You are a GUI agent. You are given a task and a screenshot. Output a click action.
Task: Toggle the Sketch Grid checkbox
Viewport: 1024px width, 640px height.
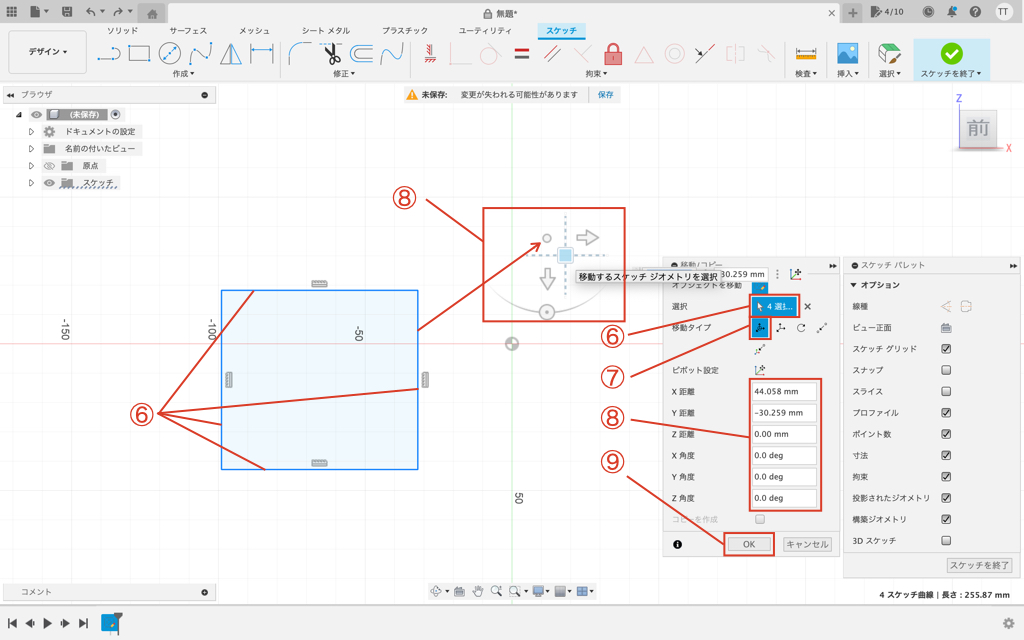[946, 349]
